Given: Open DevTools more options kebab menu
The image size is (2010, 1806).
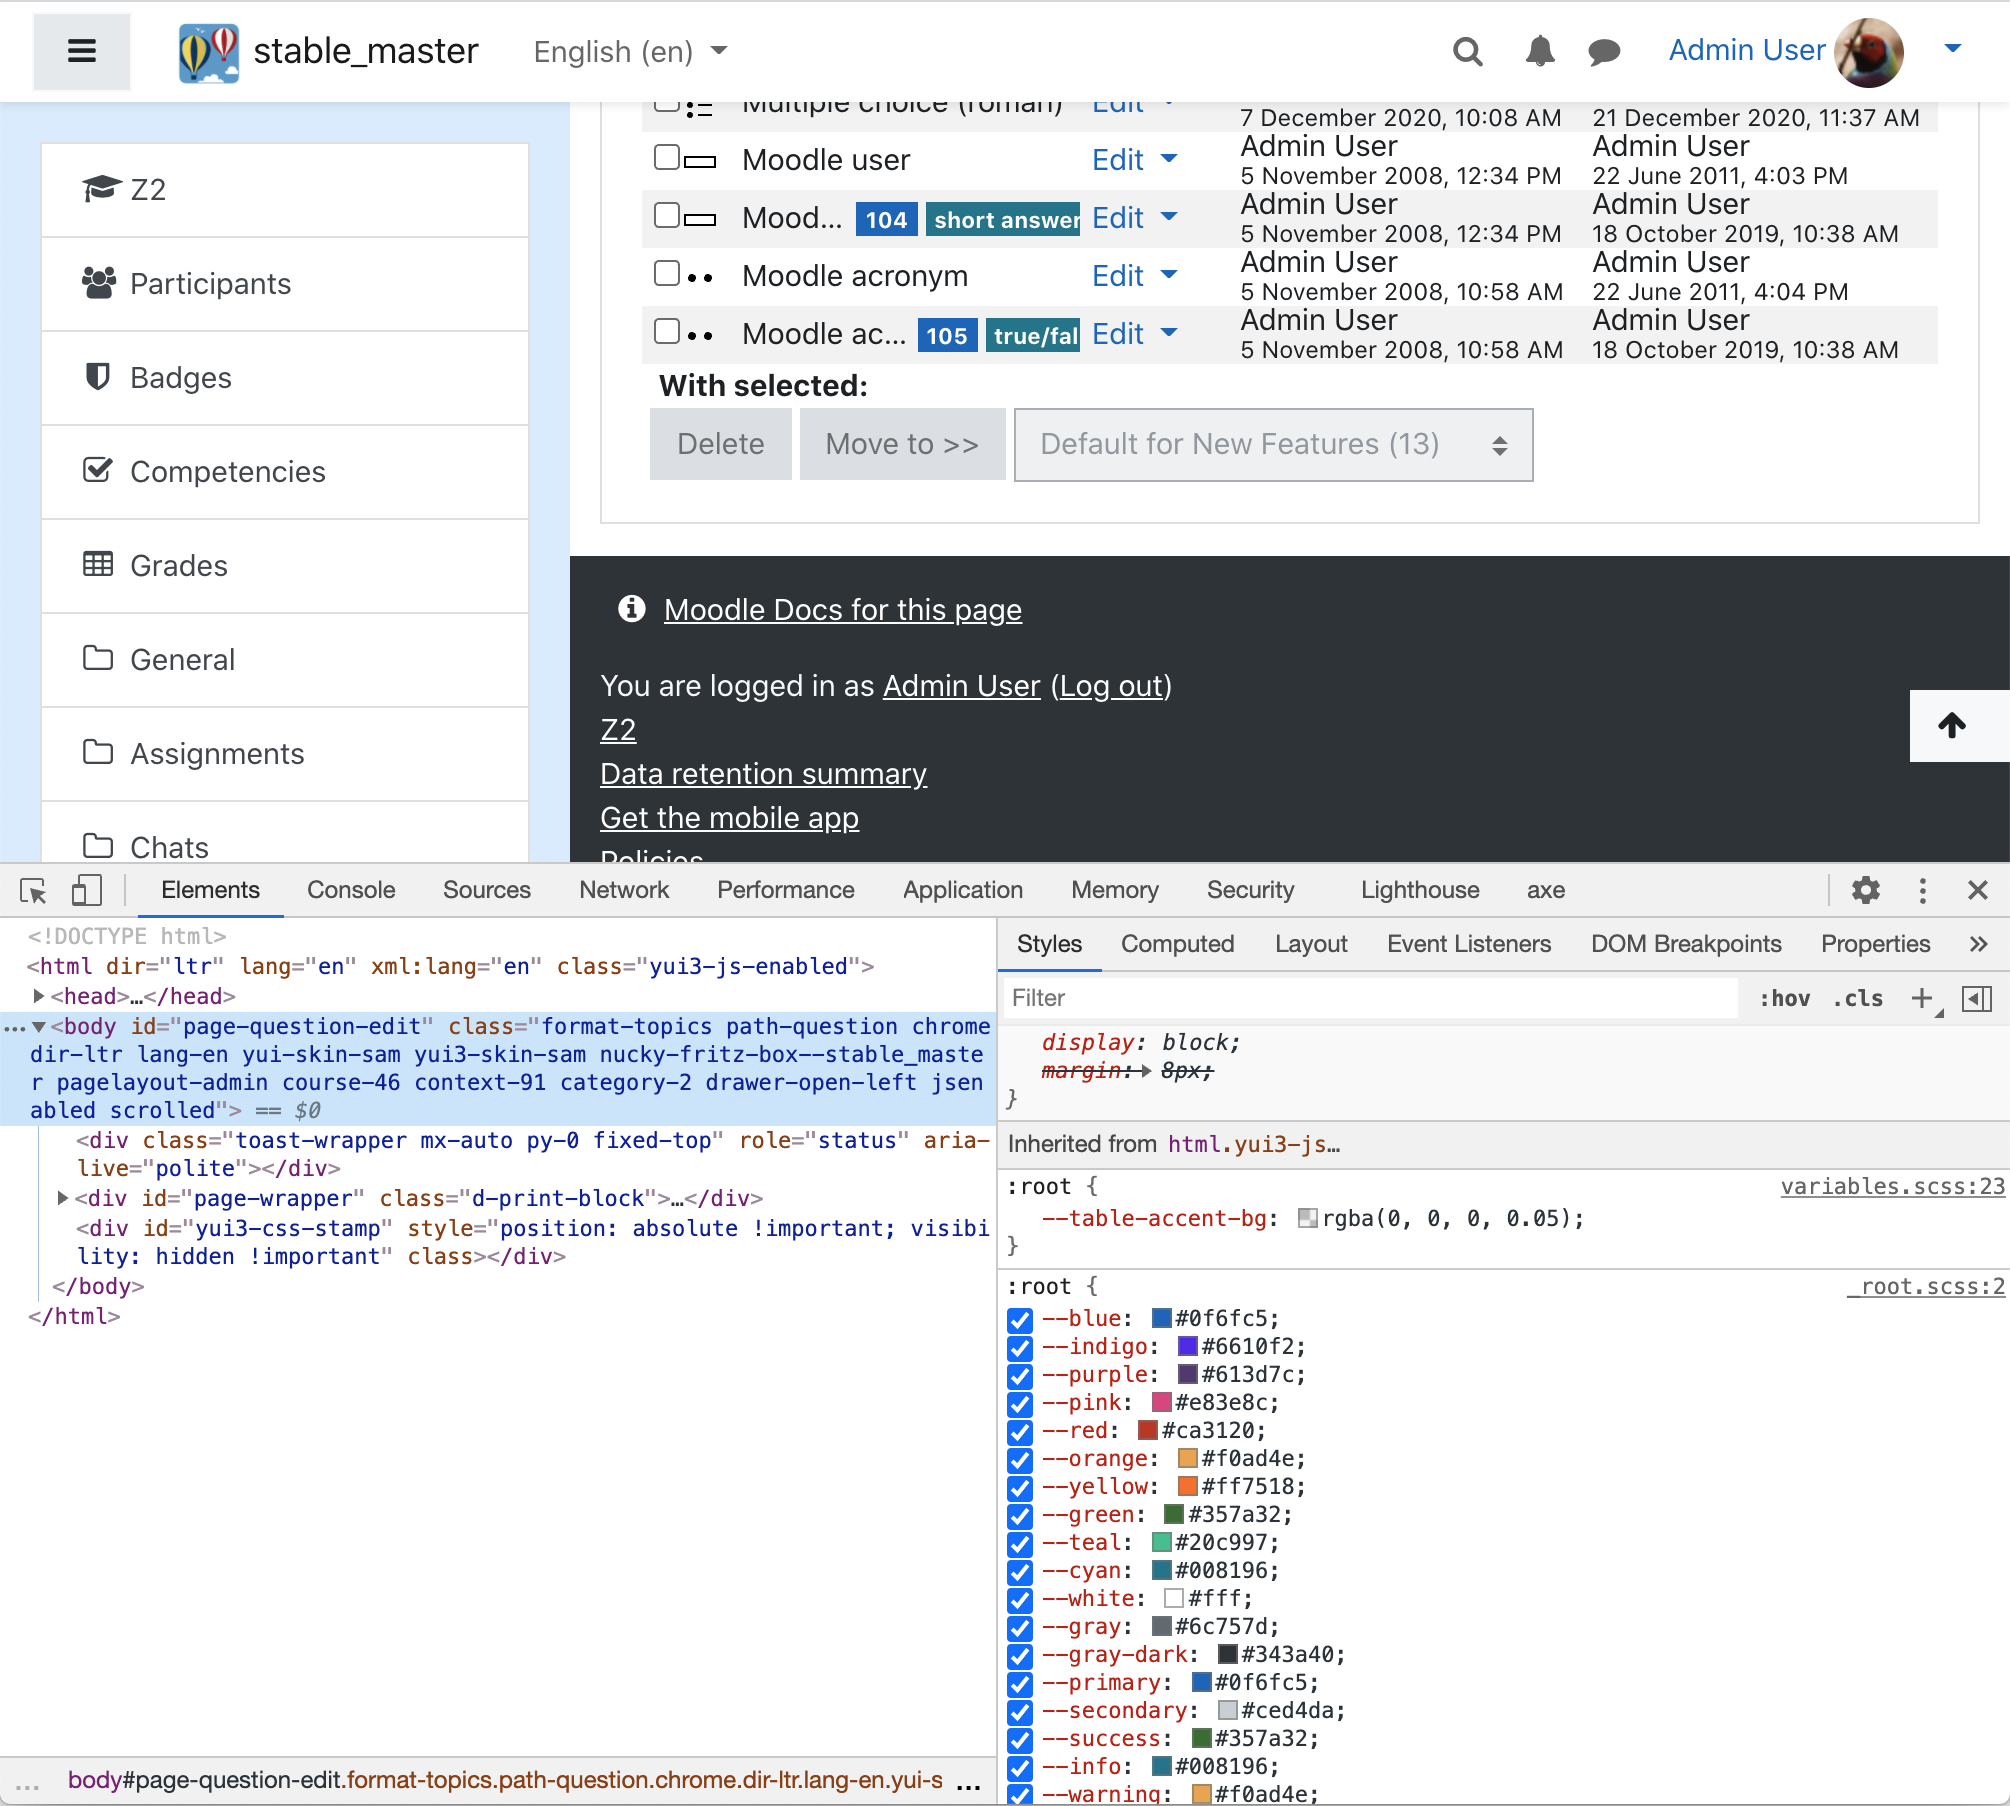Looking at the screenshot, I should click(1922, 890).
